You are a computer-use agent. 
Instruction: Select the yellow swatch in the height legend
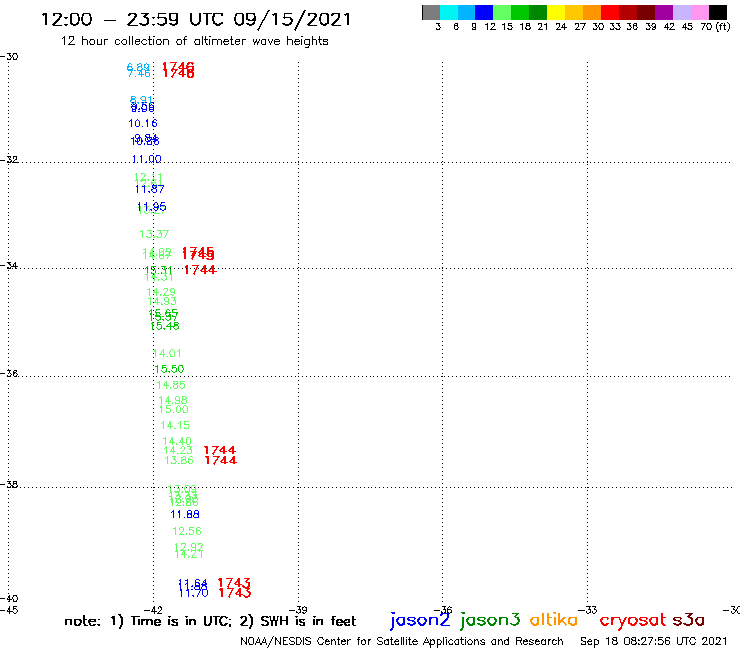[556, 12]
